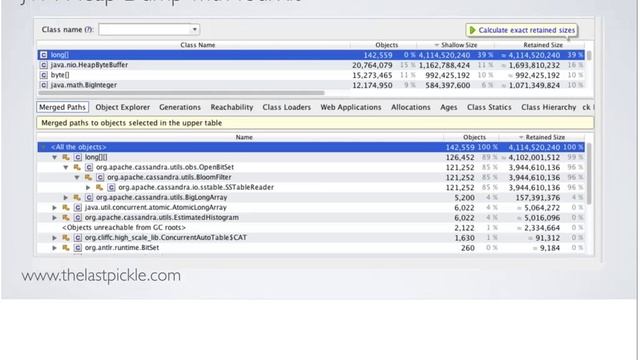The width and height of the screenshot is (640, 360).
Task: Select the java.math.BigInteger class row
Action: pos(311,85)
